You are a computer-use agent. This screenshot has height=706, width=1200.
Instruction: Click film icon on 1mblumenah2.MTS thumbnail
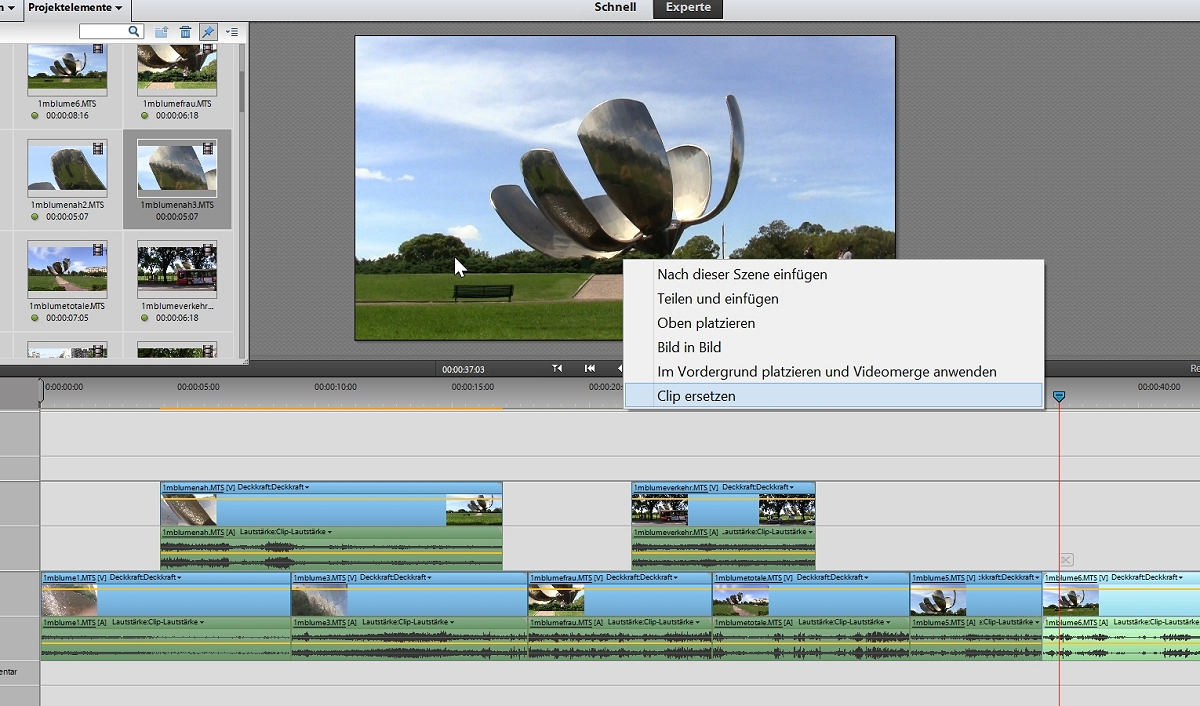(x=98, y=149)
